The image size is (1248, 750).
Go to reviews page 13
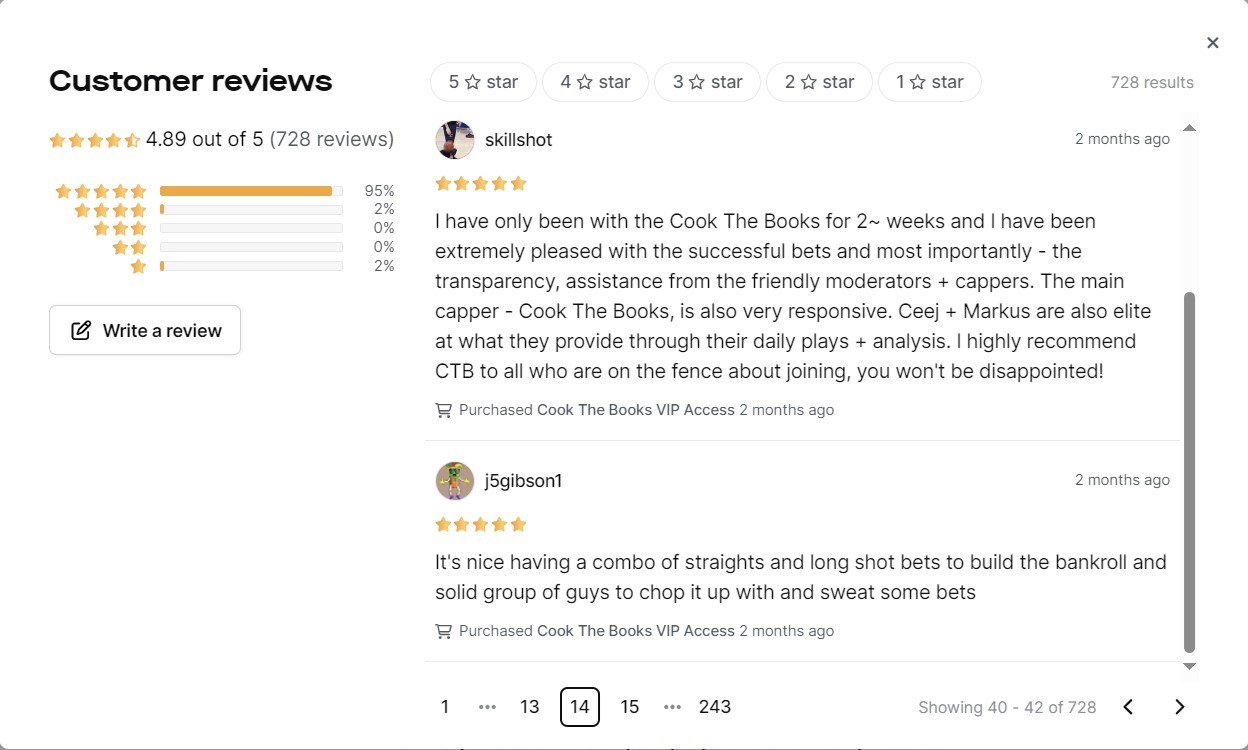(530, 707)
